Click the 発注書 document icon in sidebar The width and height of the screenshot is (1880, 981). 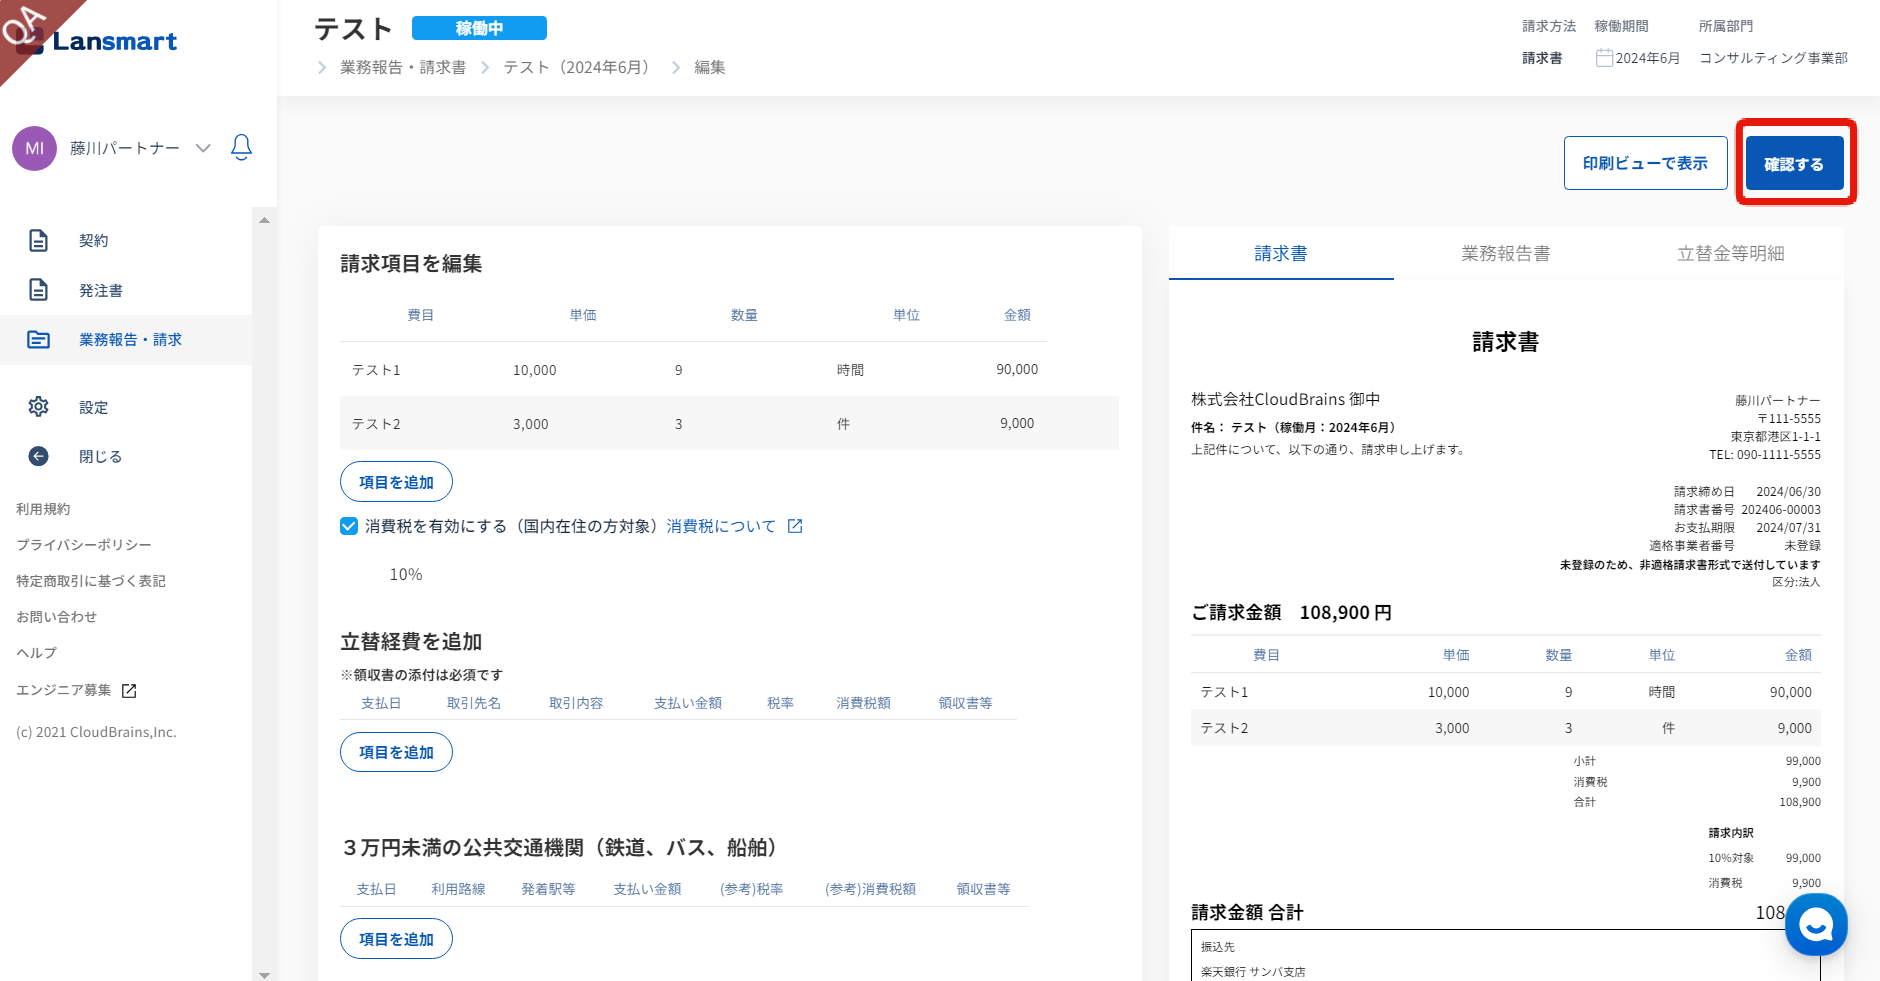pos(38,290)
